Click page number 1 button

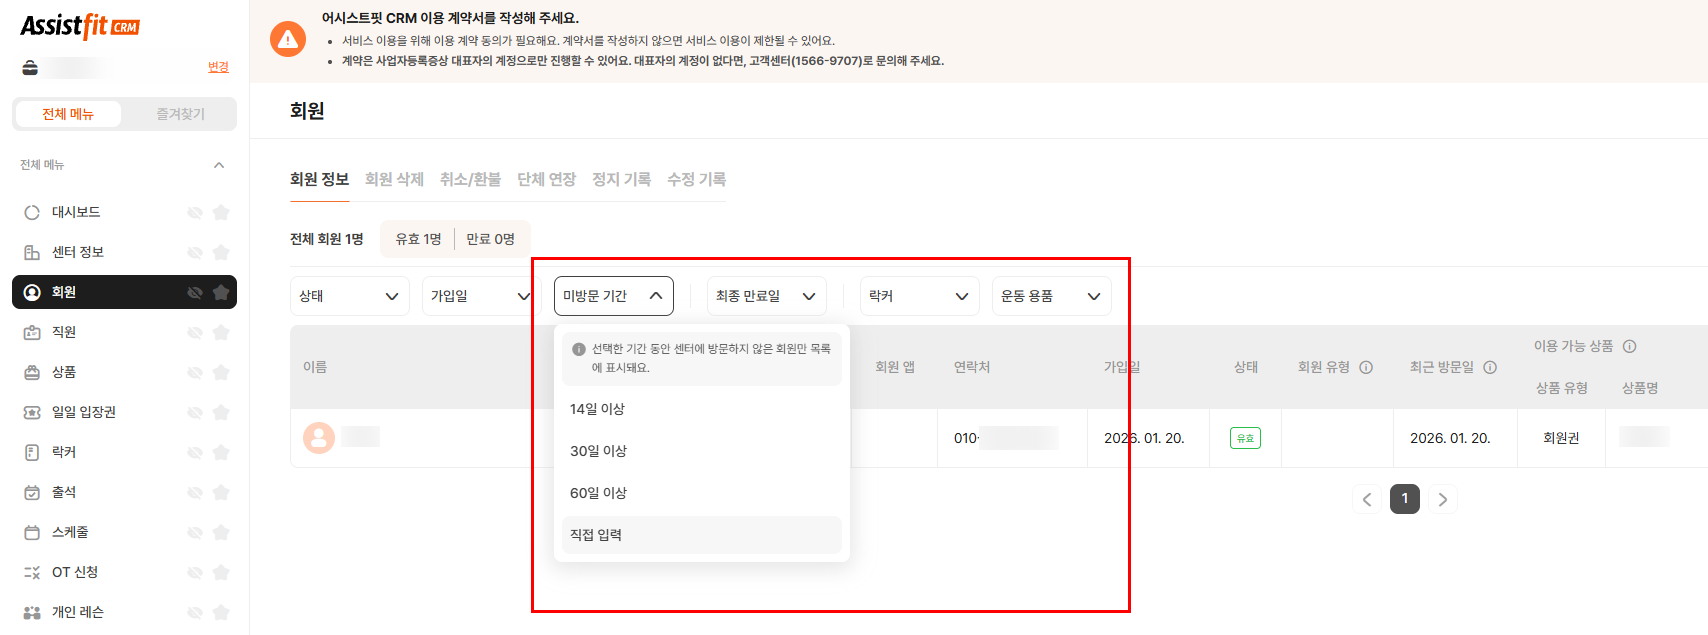(x=1405, y=499)
